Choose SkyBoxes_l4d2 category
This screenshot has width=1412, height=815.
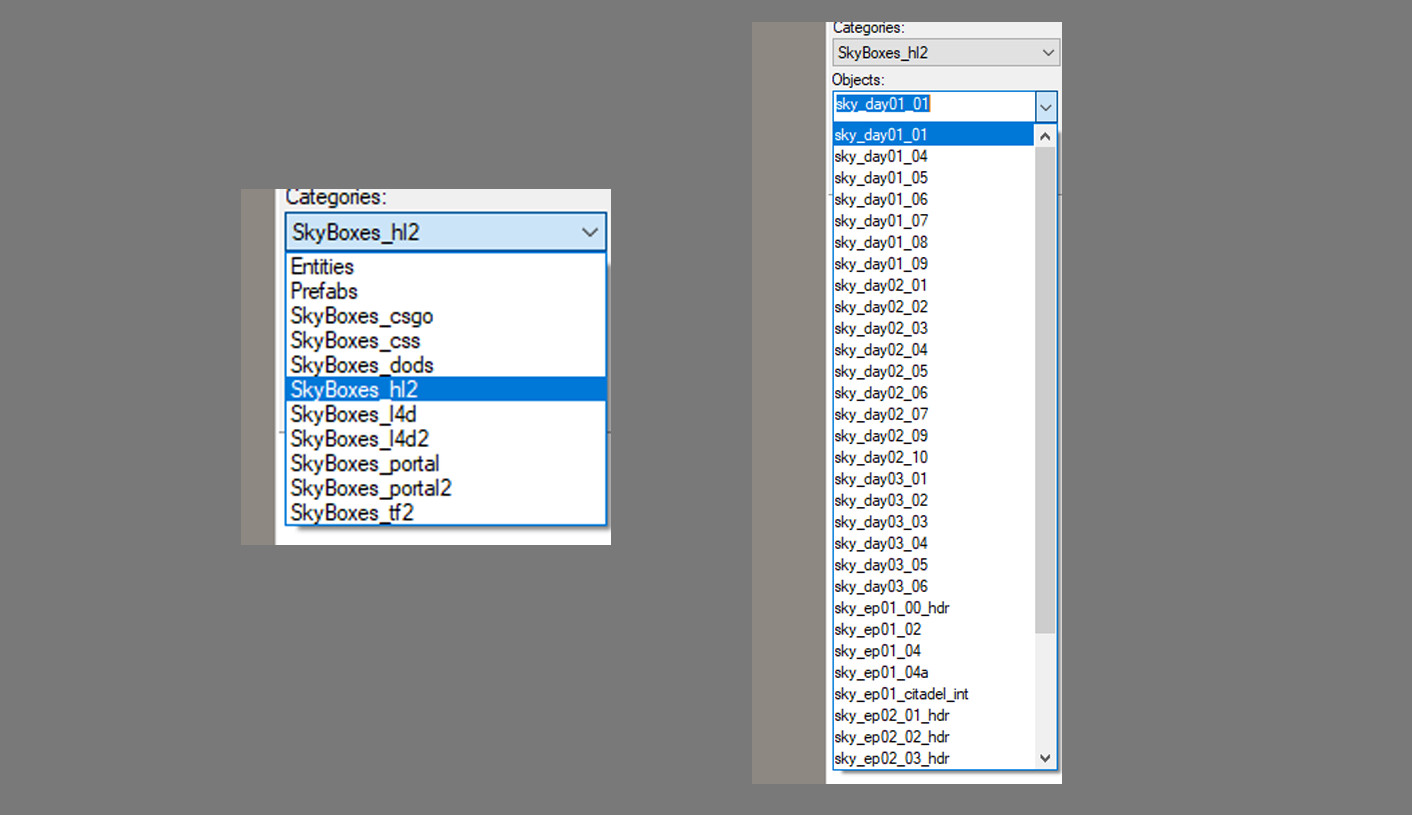click(x=359, y=439)
